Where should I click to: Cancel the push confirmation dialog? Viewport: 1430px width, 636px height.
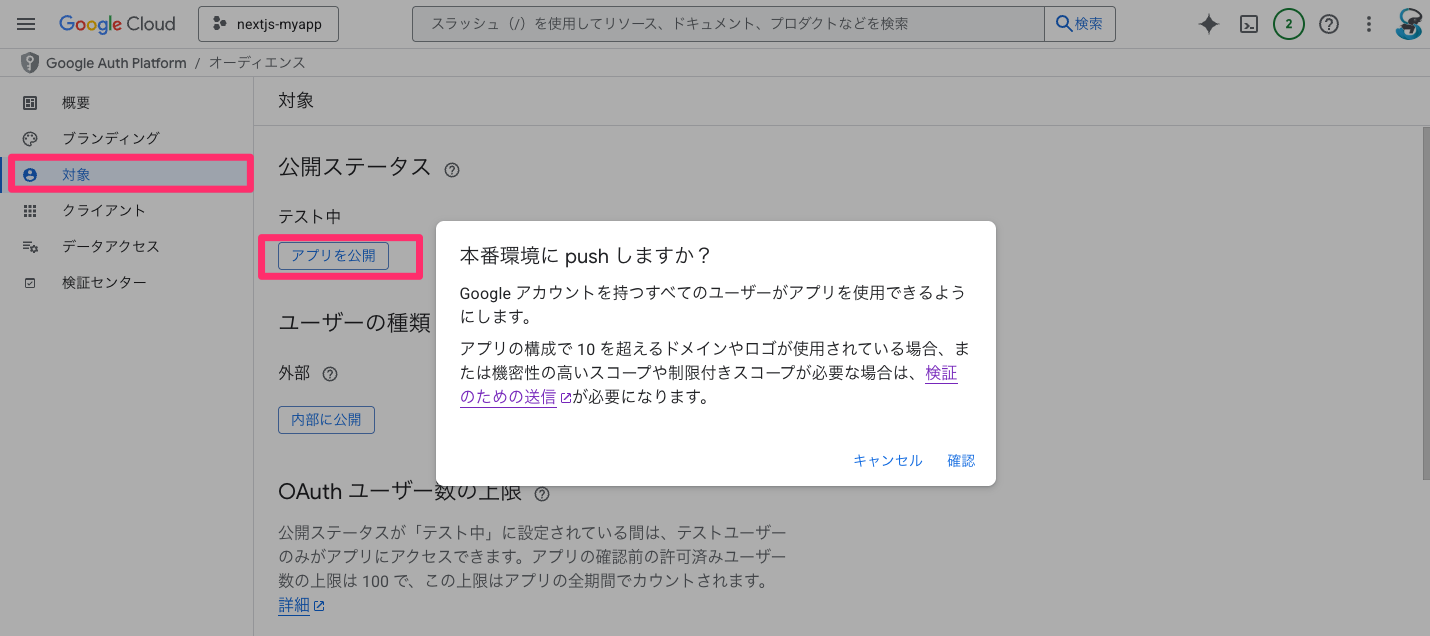pos(886,460)
